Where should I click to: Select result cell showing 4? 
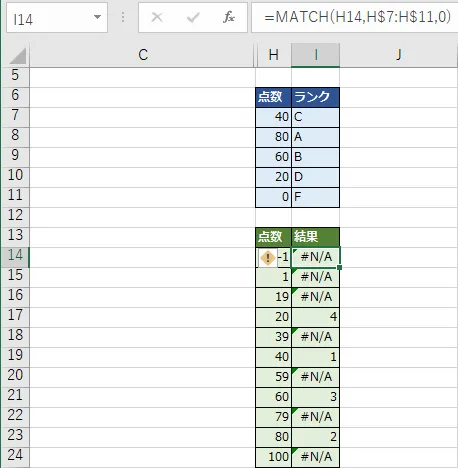(x=316, y=317)
